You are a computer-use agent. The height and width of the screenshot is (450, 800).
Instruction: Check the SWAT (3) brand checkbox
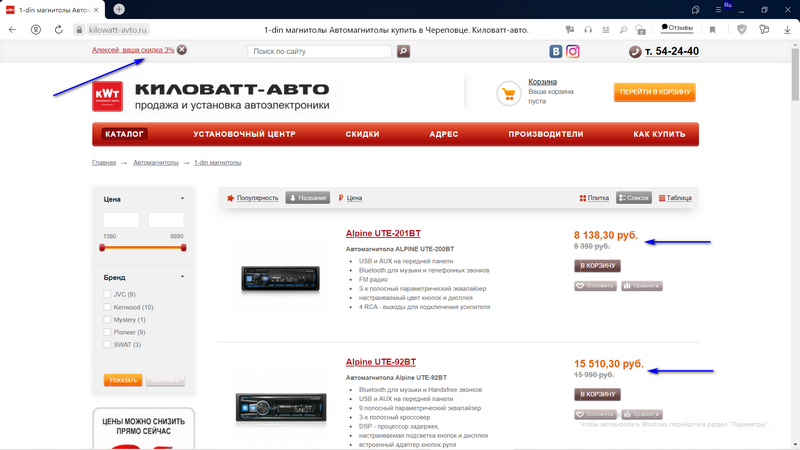click(107, 344)
